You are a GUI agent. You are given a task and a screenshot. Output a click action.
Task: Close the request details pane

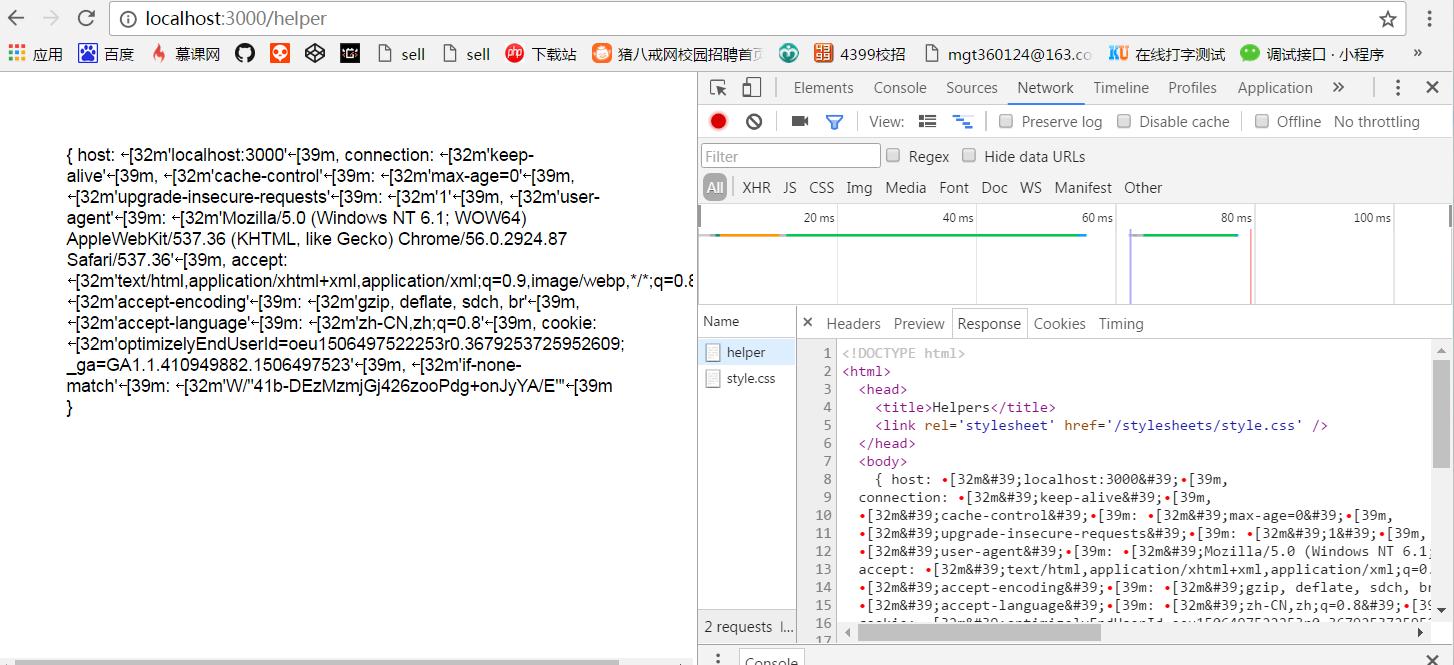point(808,323)
